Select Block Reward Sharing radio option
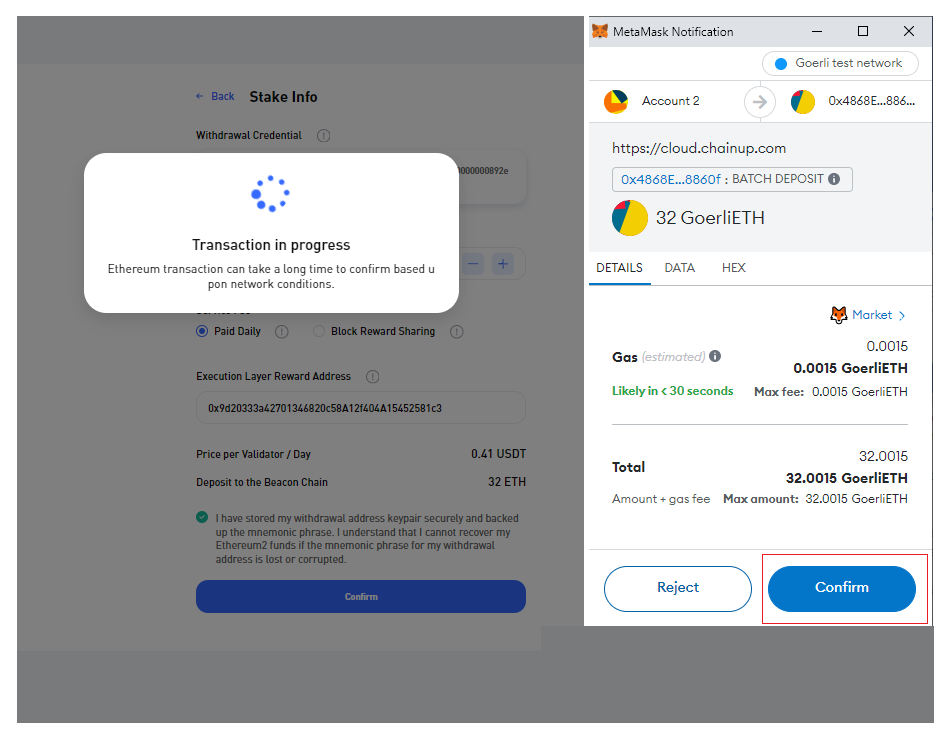This screenshot has width=942, height=733. (x=320, y=331)
